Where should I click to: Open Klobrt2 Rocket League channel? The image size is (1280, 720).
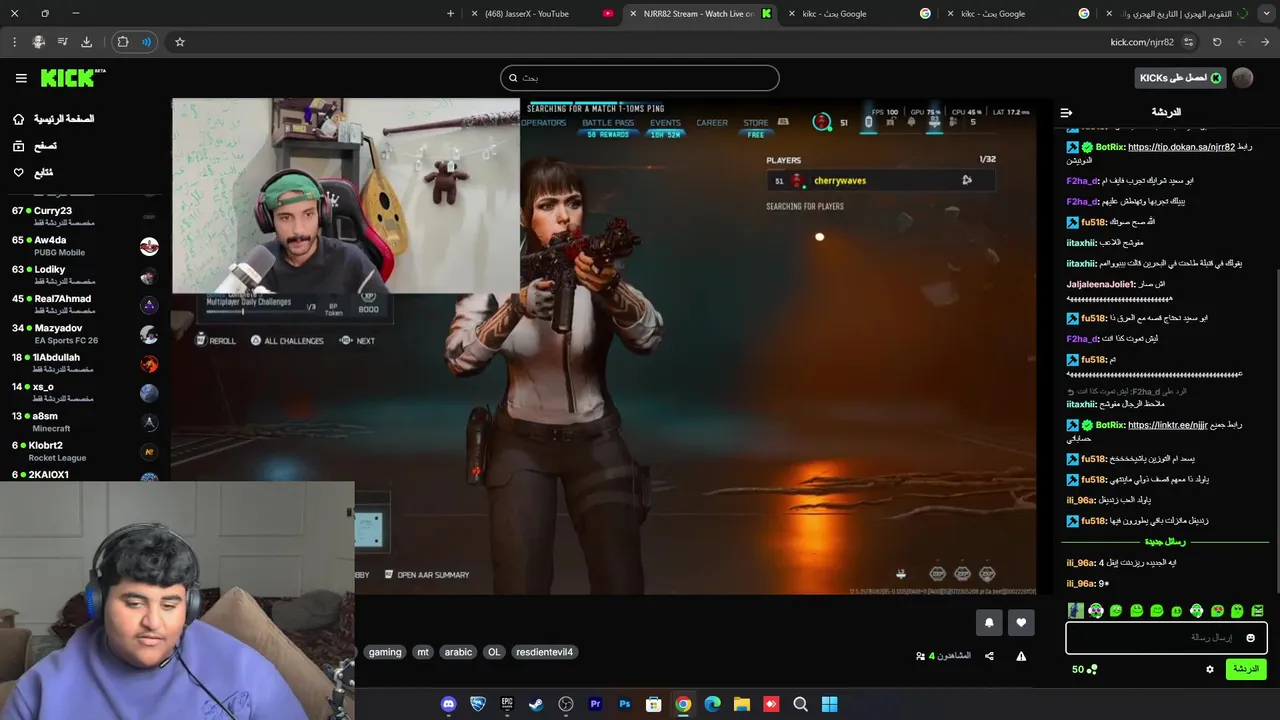tap(84, 451)
